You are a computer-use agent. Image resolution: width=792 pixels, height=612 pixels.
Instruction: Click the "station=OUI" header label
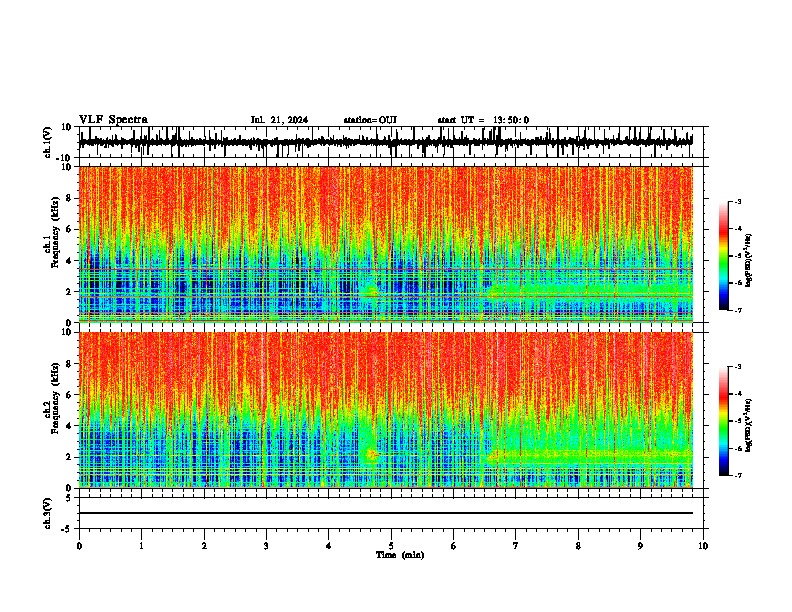click(x=370, y=120)
